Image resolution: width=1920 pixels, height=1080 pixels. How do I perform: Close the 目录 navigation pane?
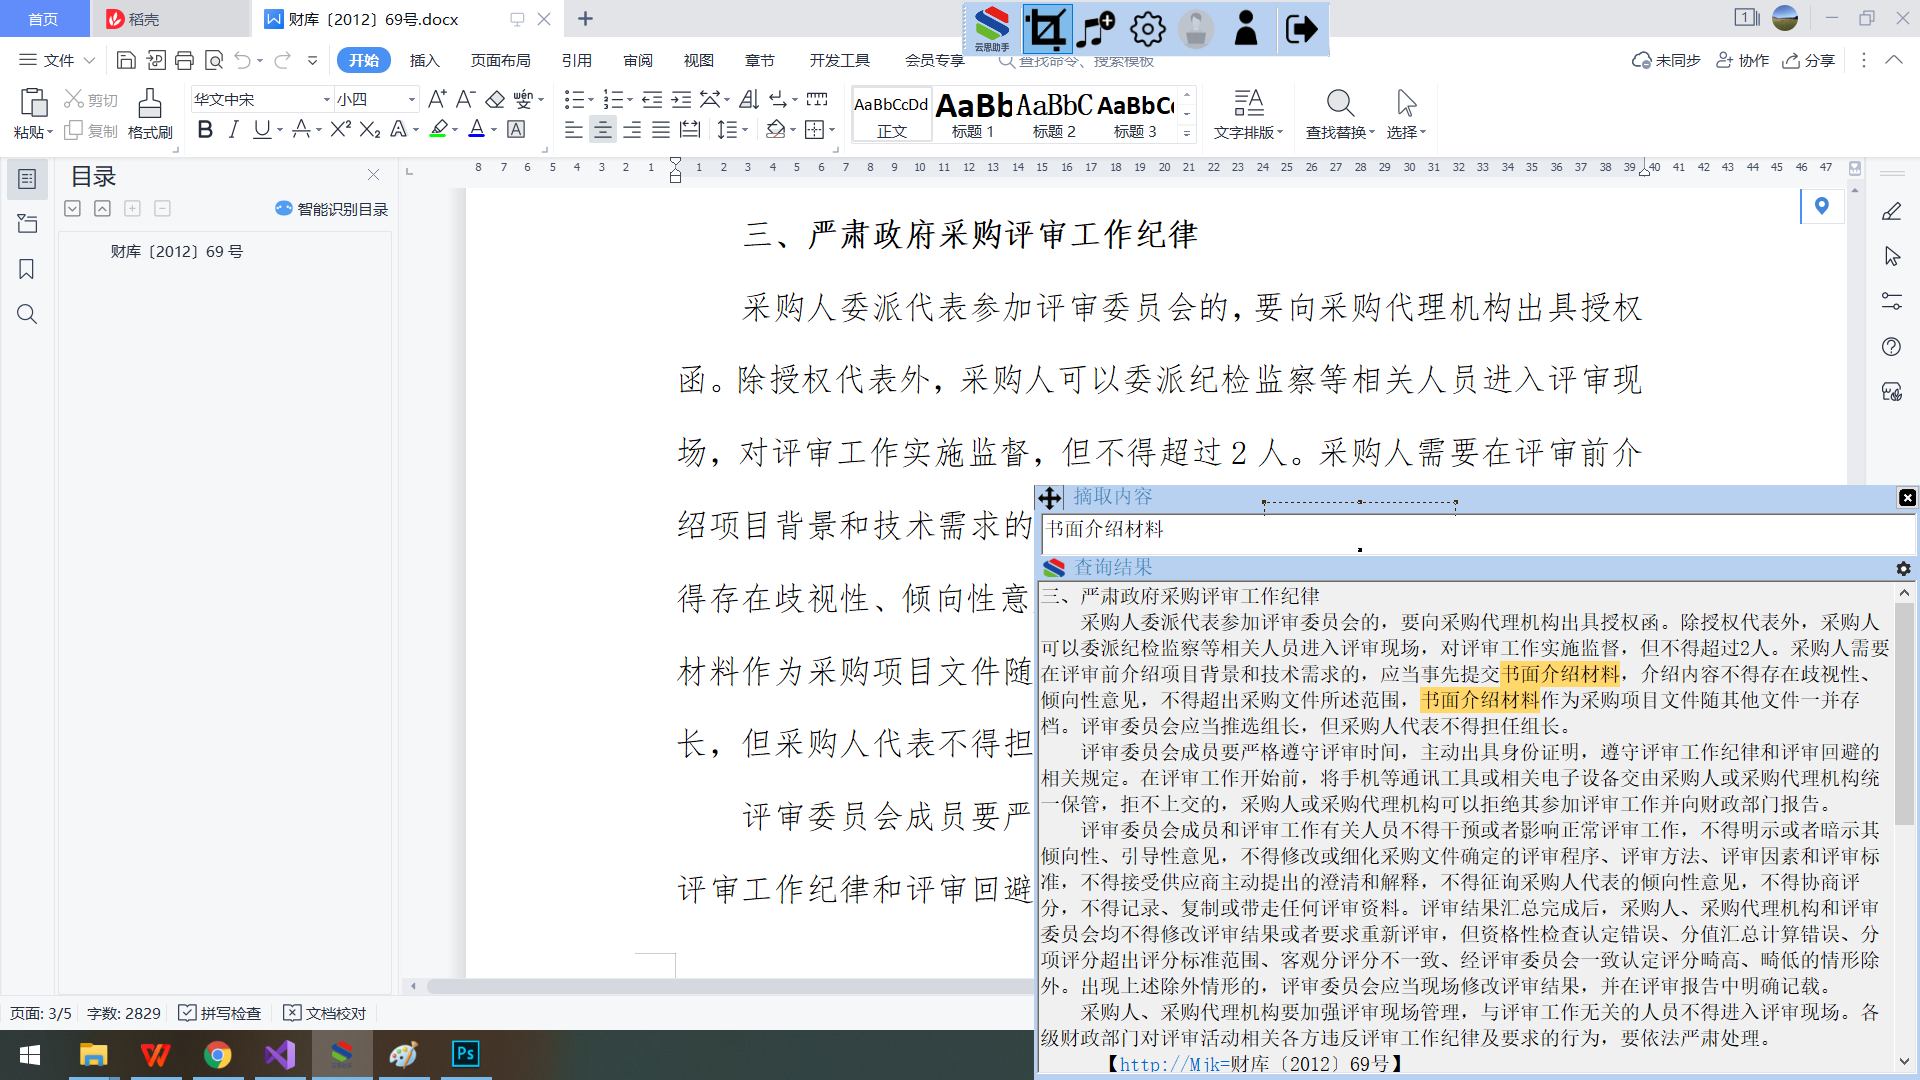tap(373, 175)
